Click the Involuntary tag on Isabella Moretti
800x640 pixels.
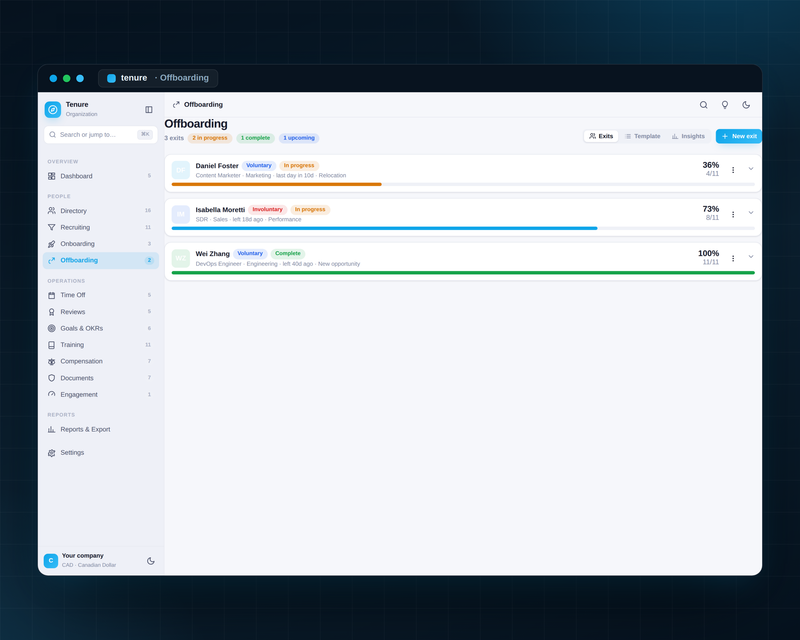(267, 210)
